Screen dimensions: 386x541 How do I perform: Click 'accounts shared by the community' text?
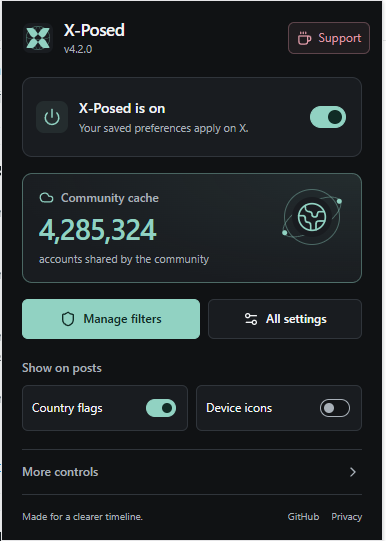tap(124, 259)
